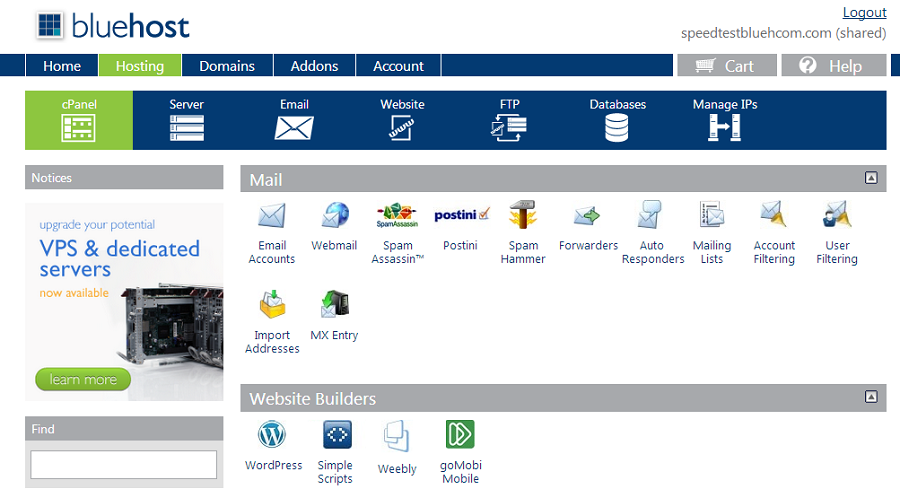
Task: Collapse the Website Builders section
Action: pyautogui.click(x=871, y=397)
